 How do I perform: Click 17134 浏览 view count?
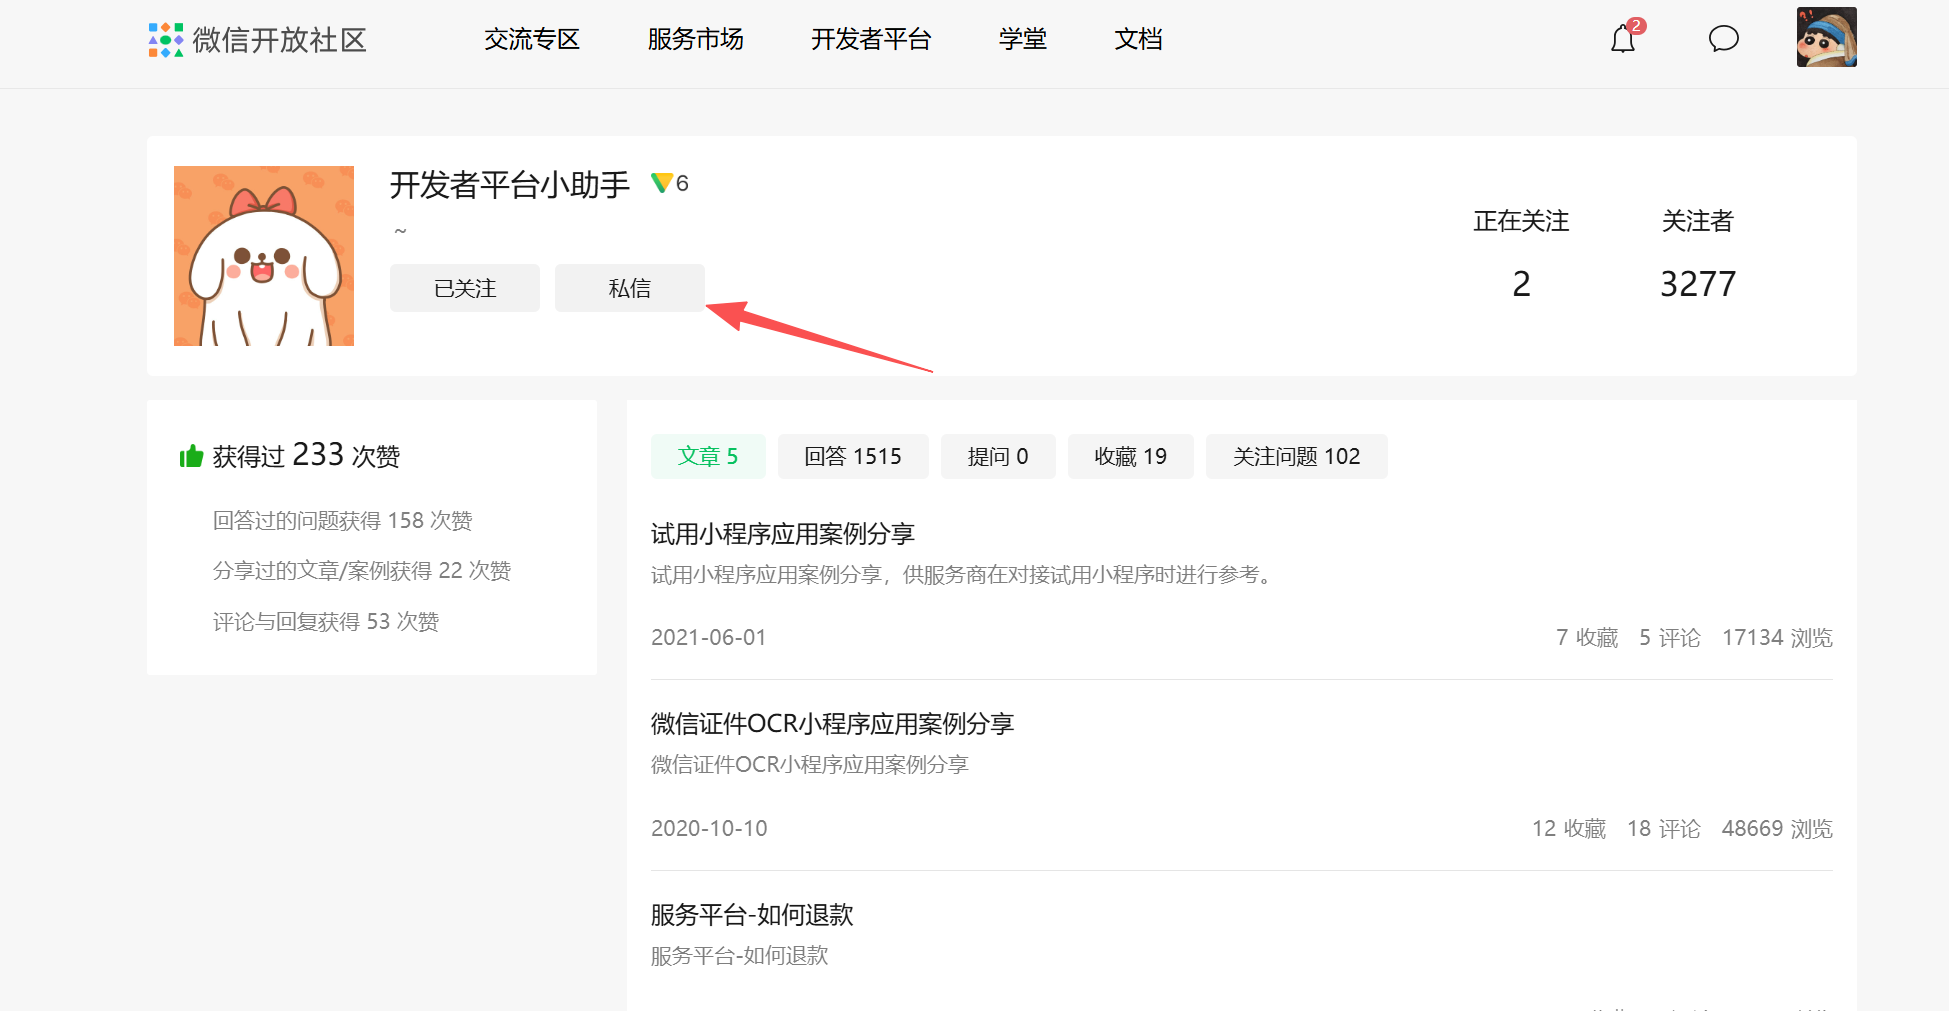click(x=1777, y=637)
